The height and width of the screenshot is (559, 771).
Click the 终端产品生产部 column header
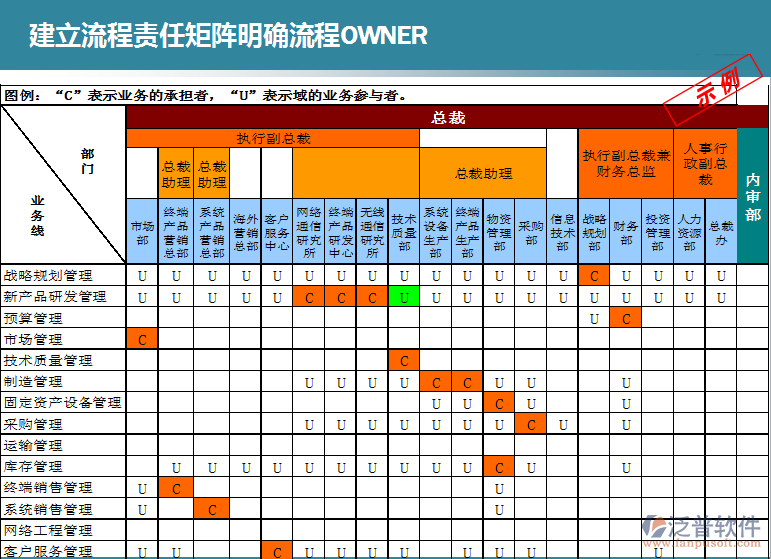point(467,231)
